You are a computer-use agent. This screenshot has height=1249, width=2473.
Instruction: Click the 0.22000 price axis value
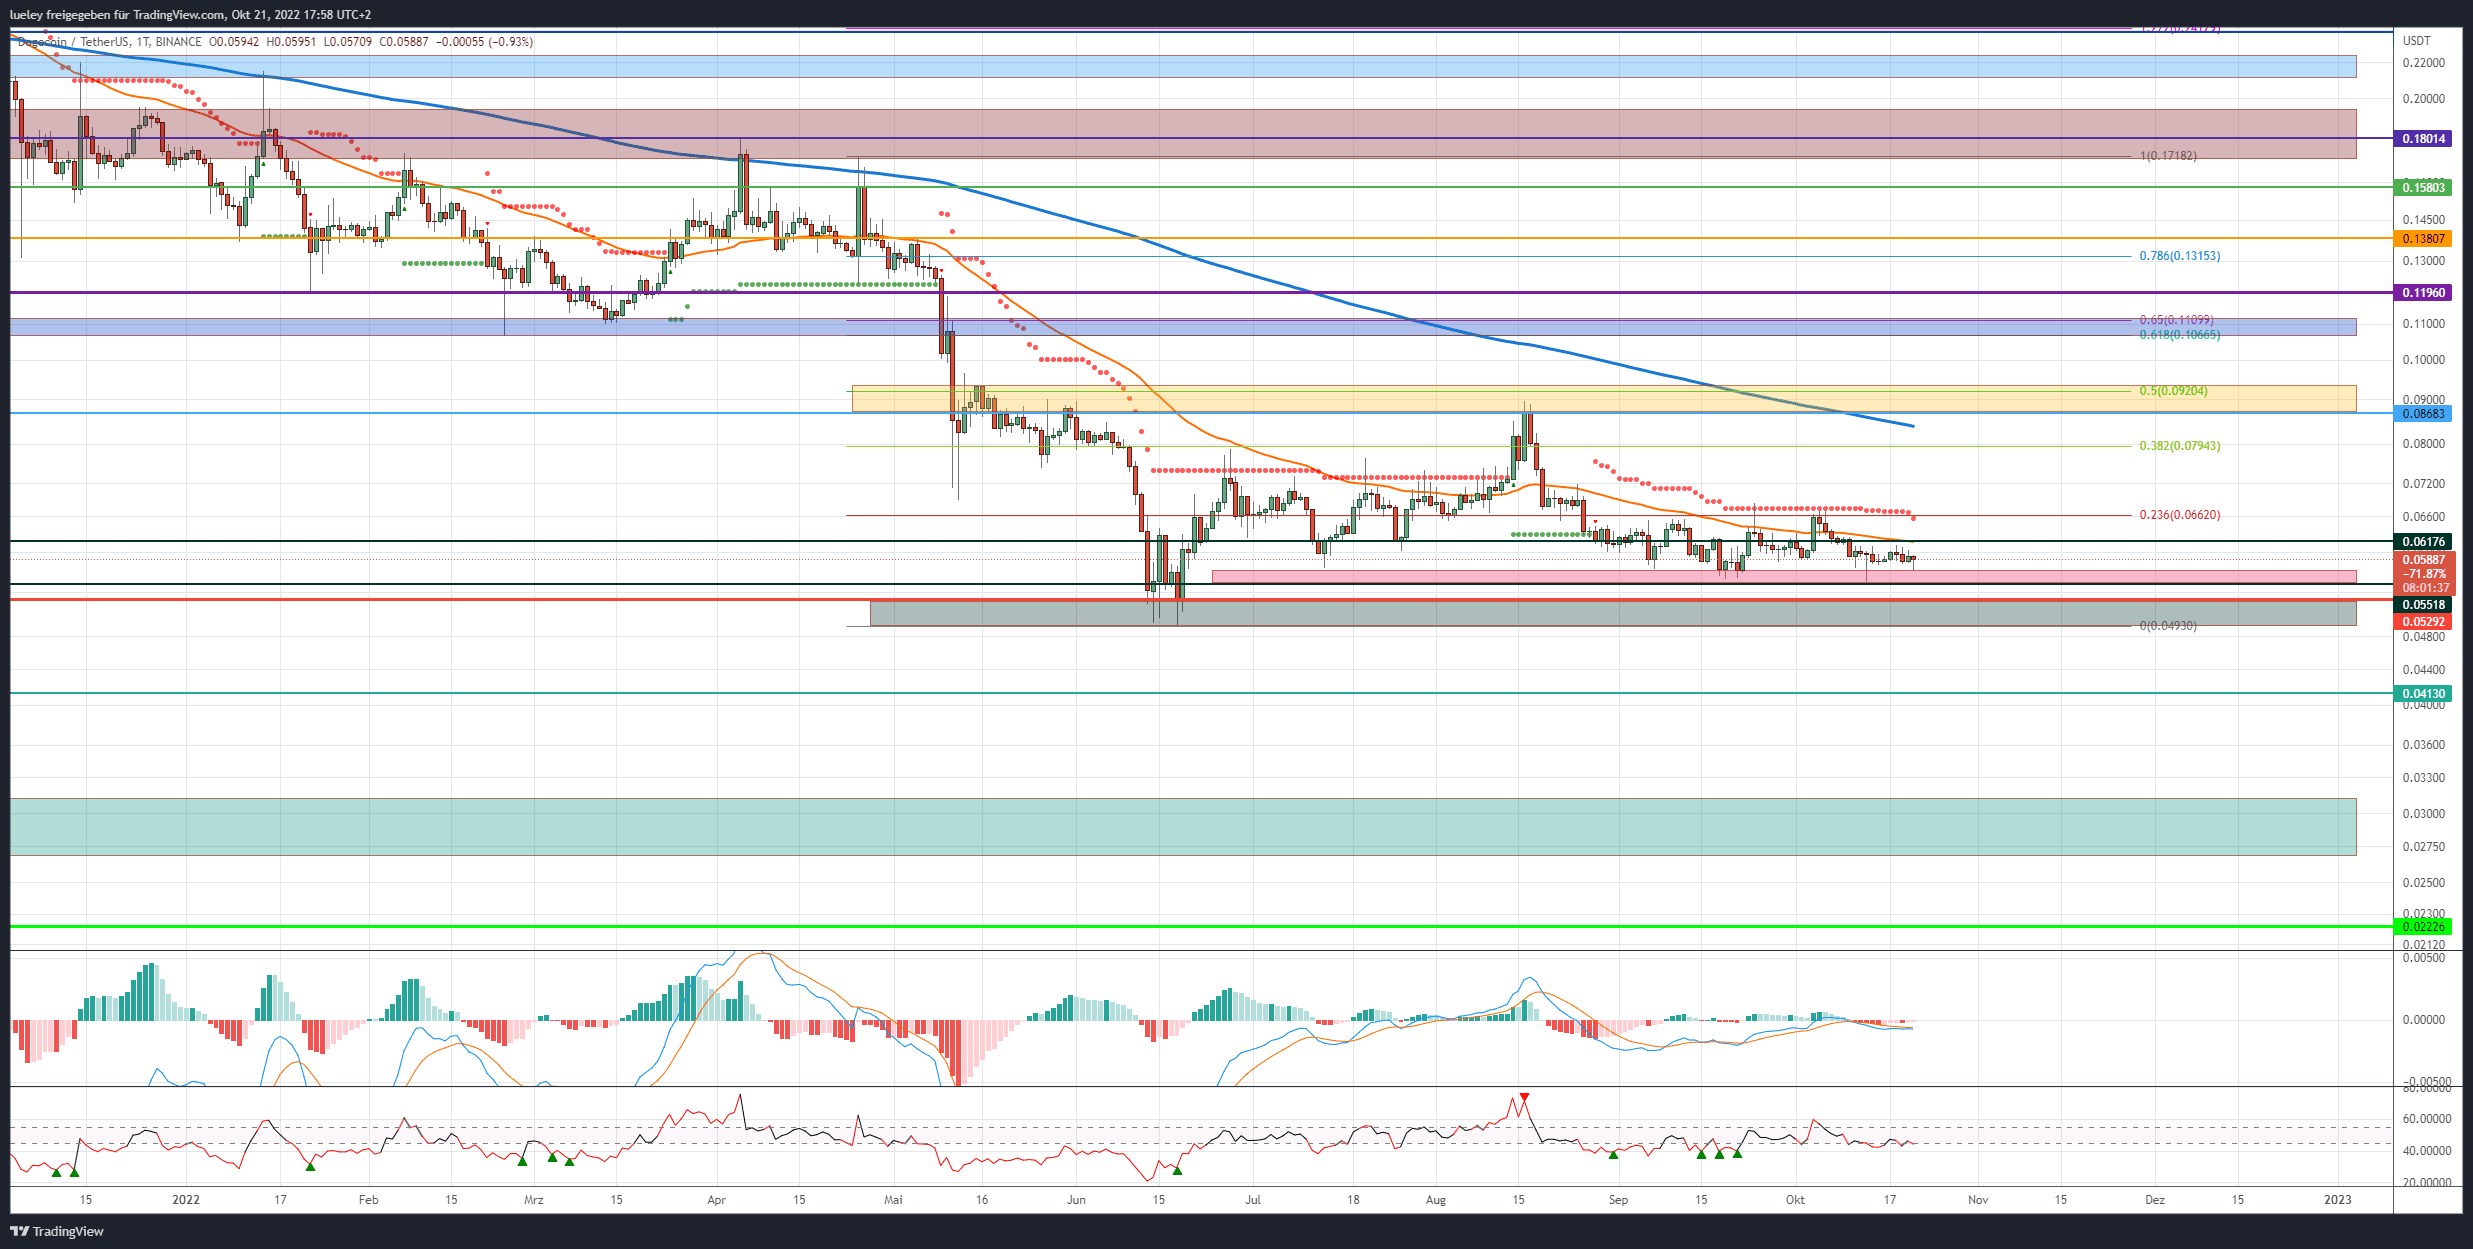[2423, 63]
